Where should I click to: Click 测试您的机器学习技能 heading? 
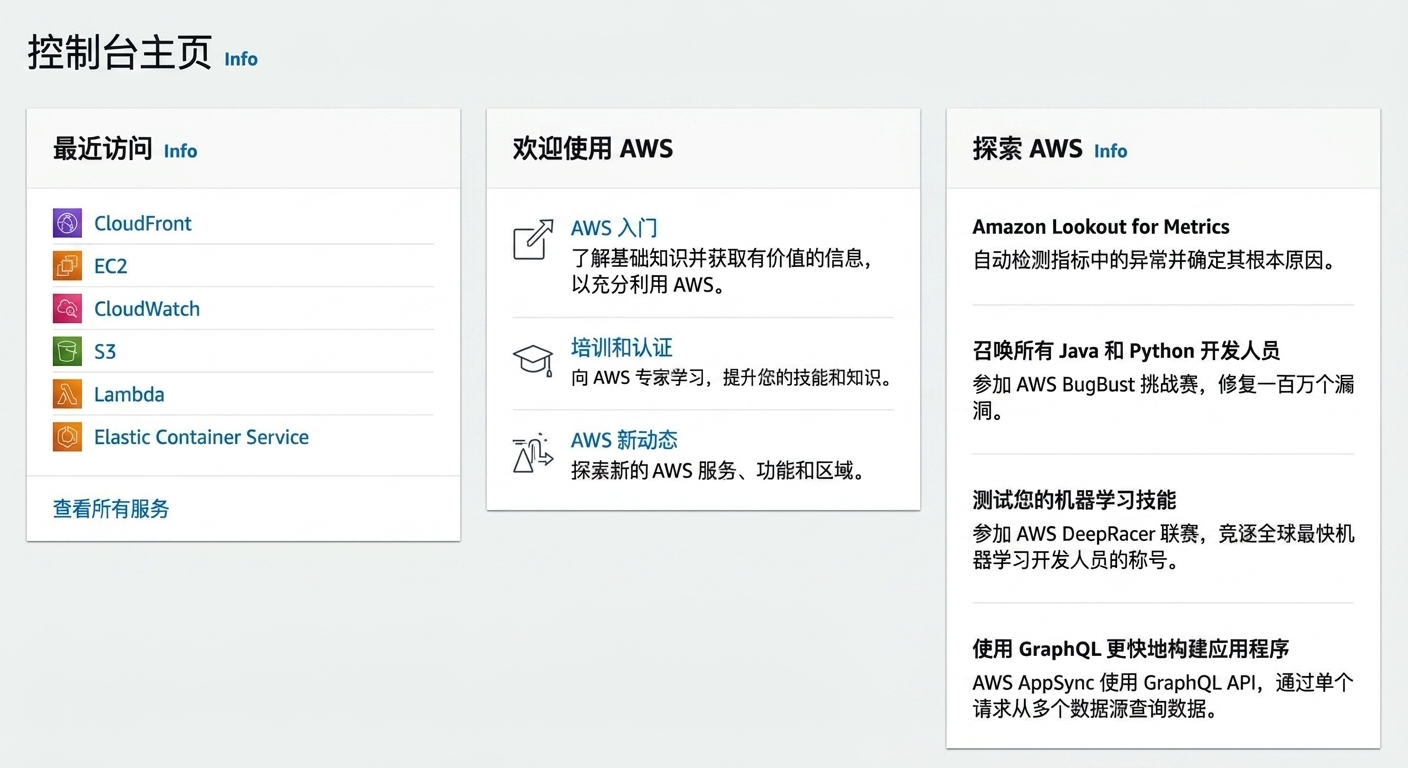pyautogui.click(x=1074, y=500)
